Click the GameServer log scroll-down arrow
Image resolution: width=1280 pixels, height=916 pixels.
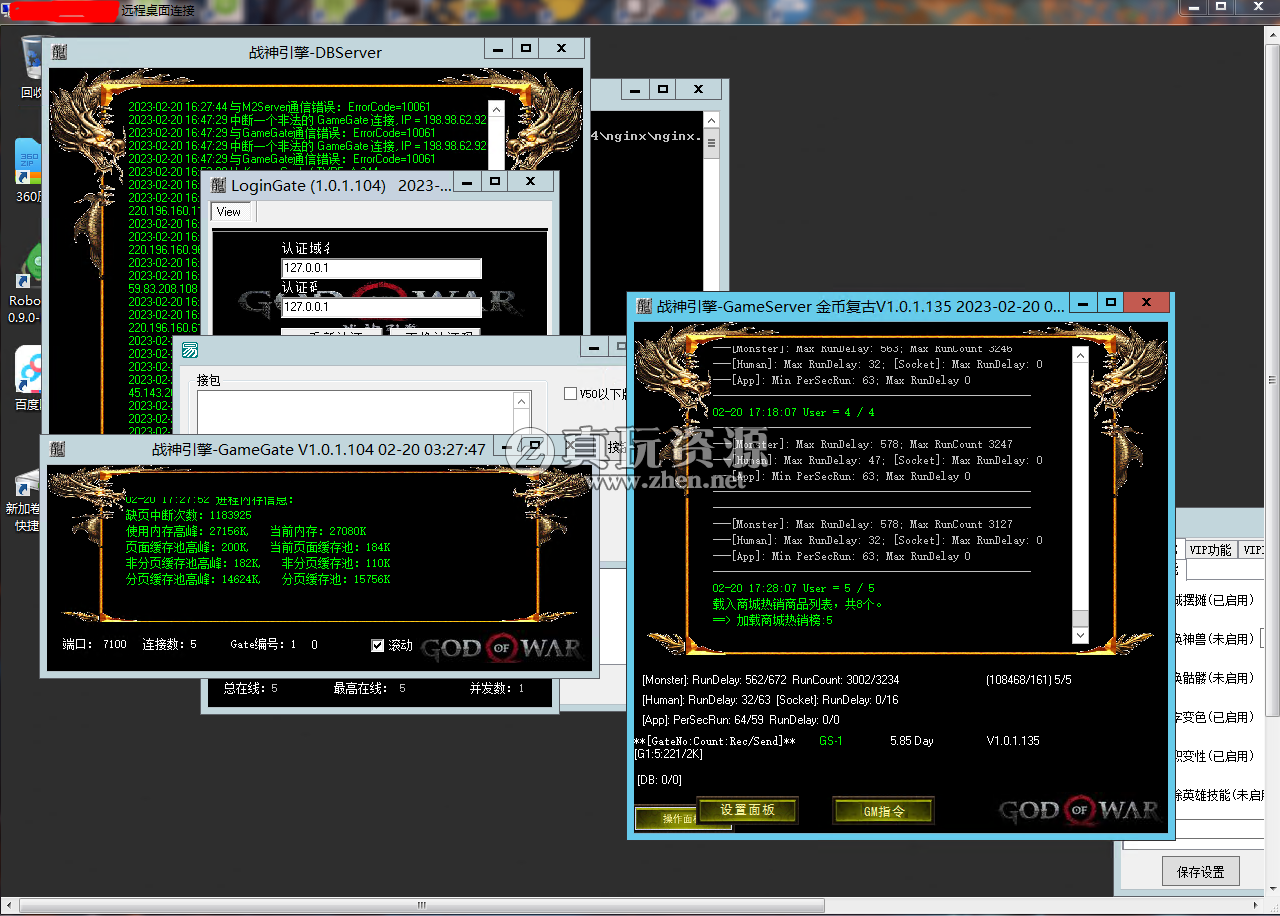[1079, 636]
